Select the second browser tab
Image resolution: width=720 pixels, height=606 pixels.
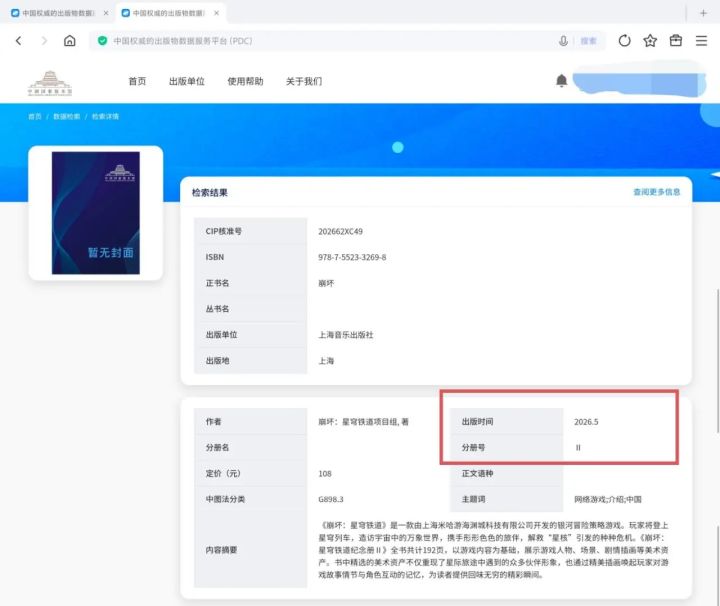tap(169, 13)
